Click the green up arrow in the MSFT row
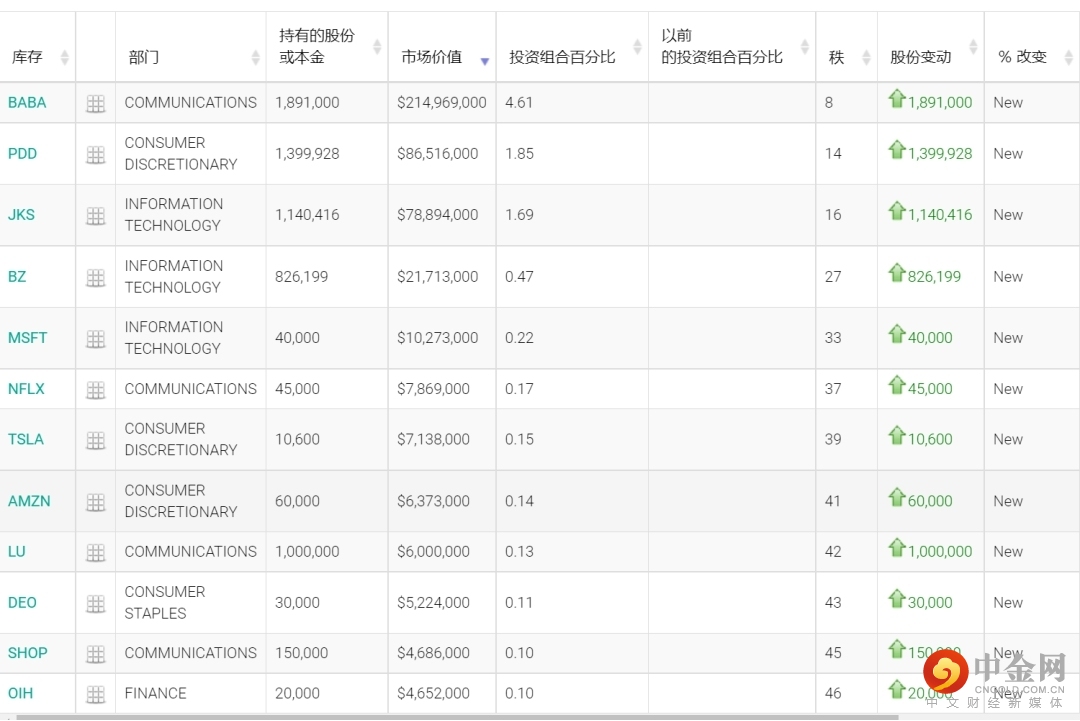 tap(896, 333)
